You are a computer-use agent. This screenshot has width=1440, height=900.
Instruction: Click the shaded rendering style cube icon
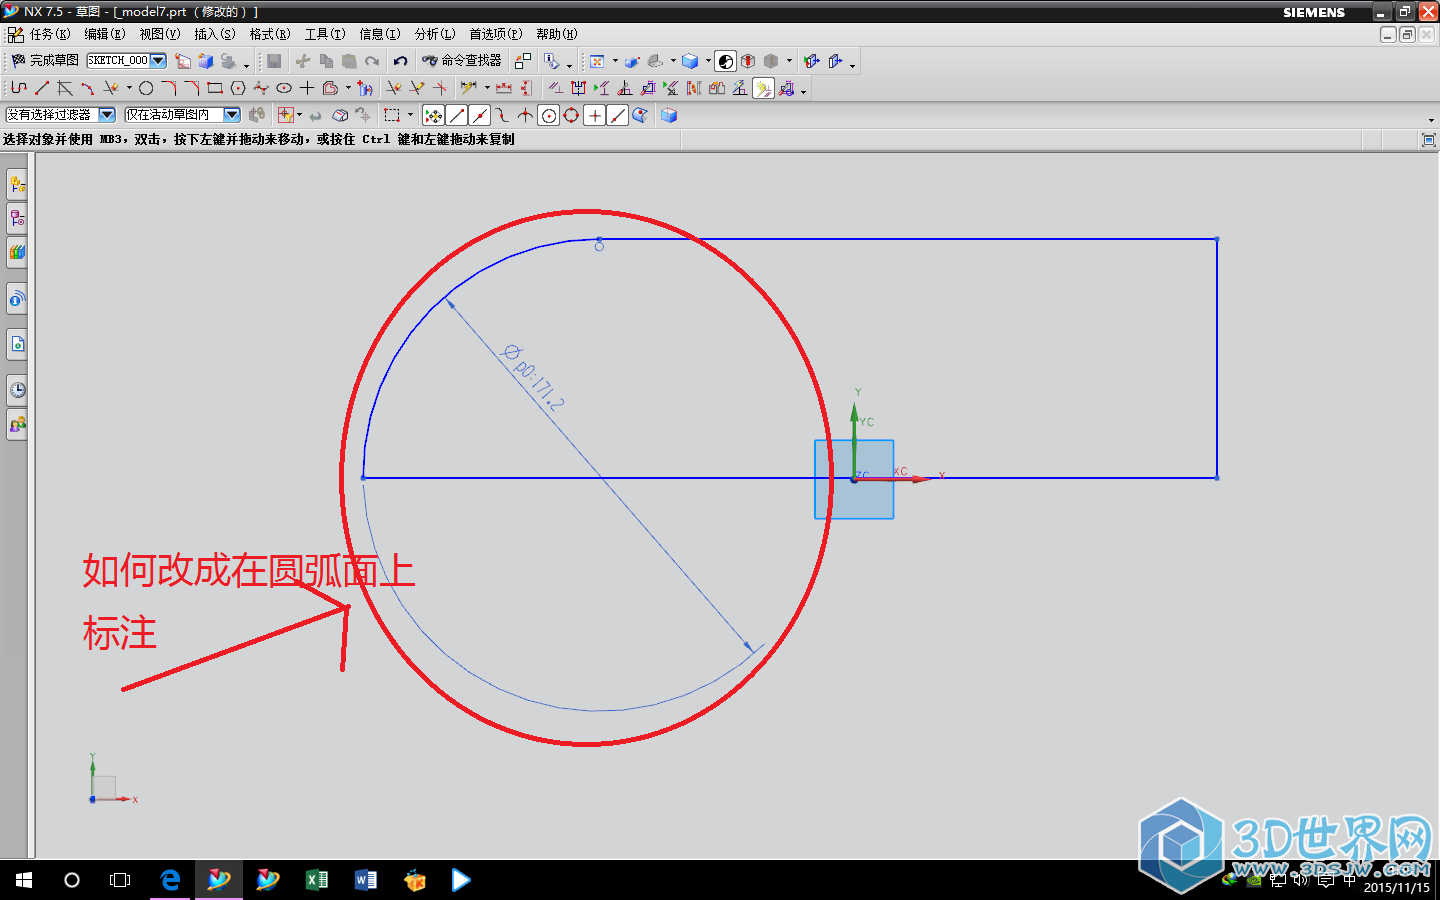[690, 61]
